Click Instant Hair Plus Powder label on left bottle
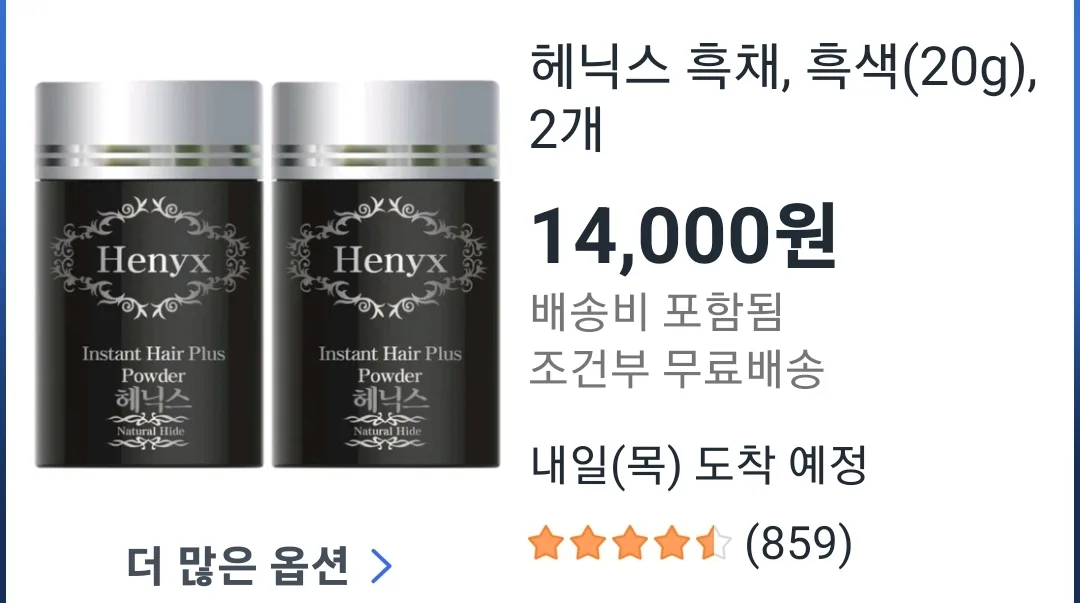This screenshot has height=603, width=1080. pyautogui.click(x=153, y=365)
